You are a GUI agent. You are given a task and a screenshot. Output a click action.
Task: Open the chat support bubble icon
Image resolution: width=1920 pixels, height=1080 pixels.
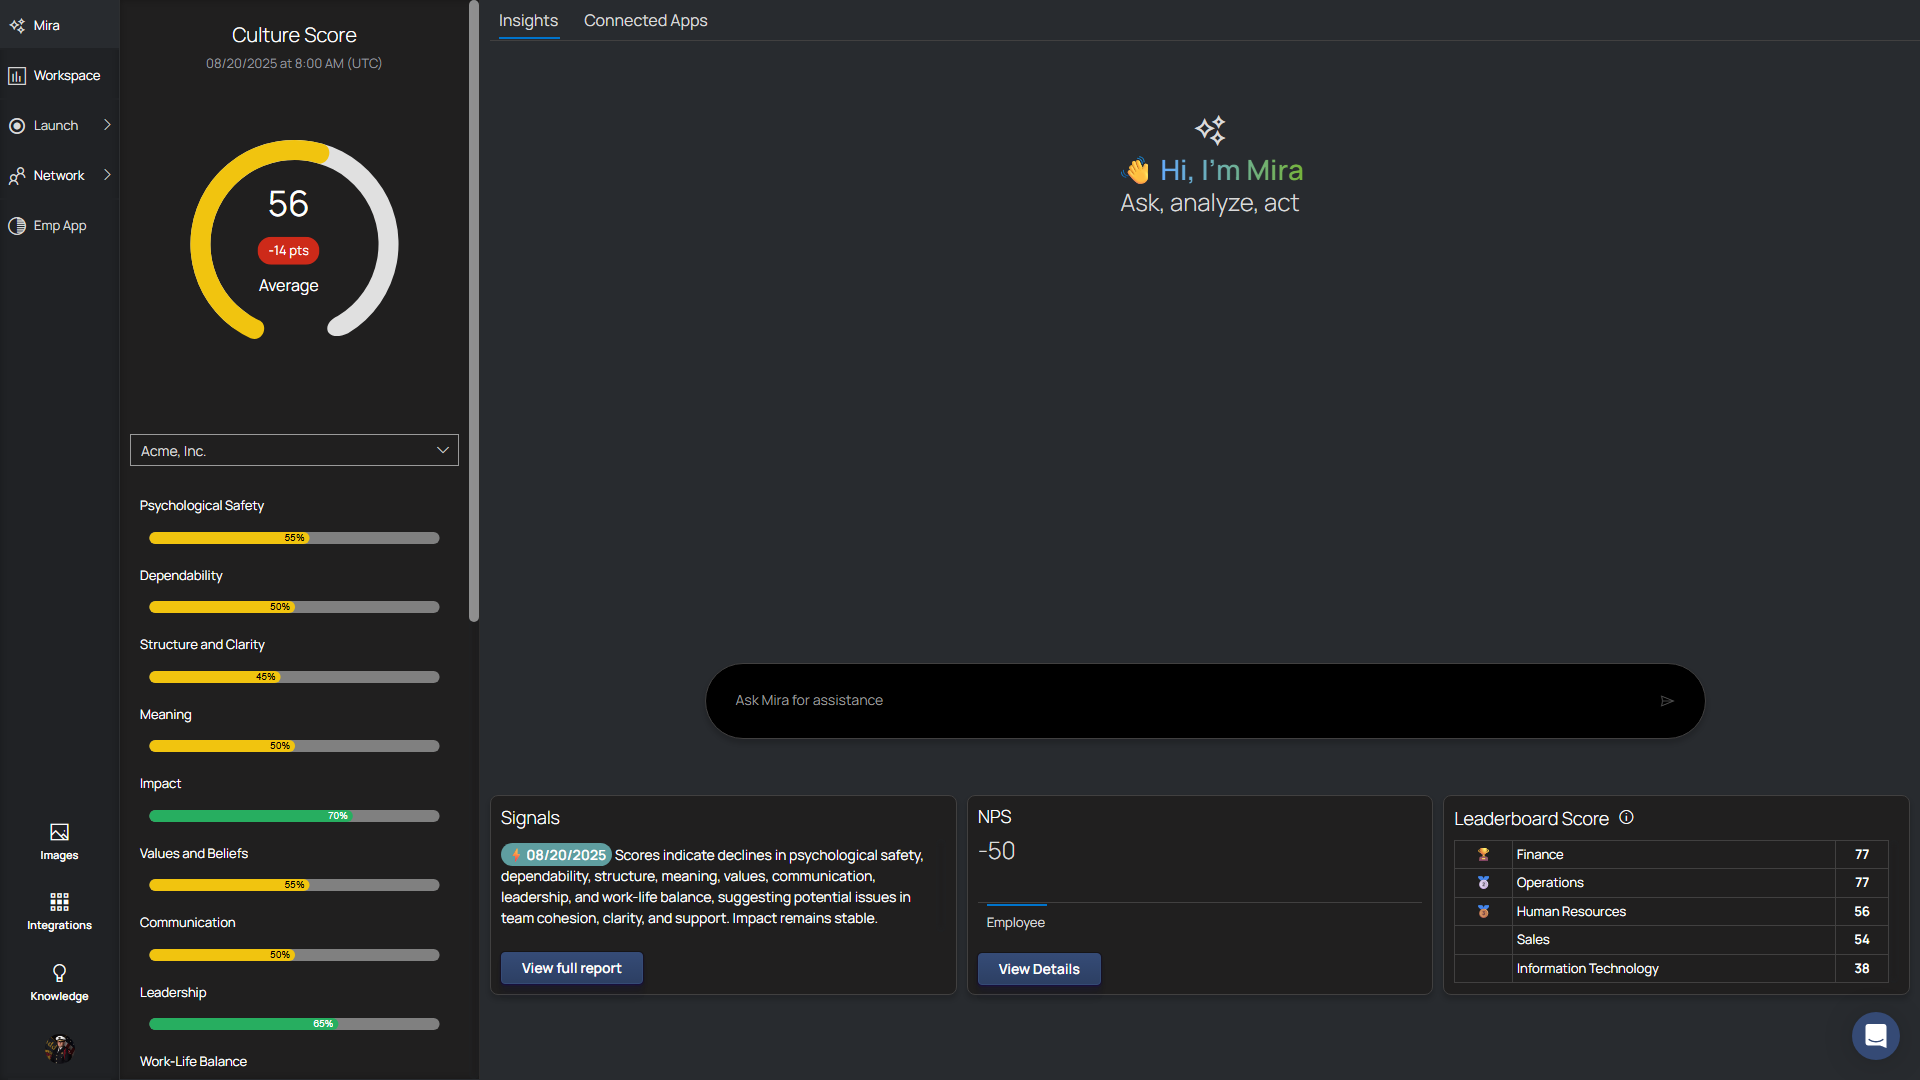(1875, 1036)
